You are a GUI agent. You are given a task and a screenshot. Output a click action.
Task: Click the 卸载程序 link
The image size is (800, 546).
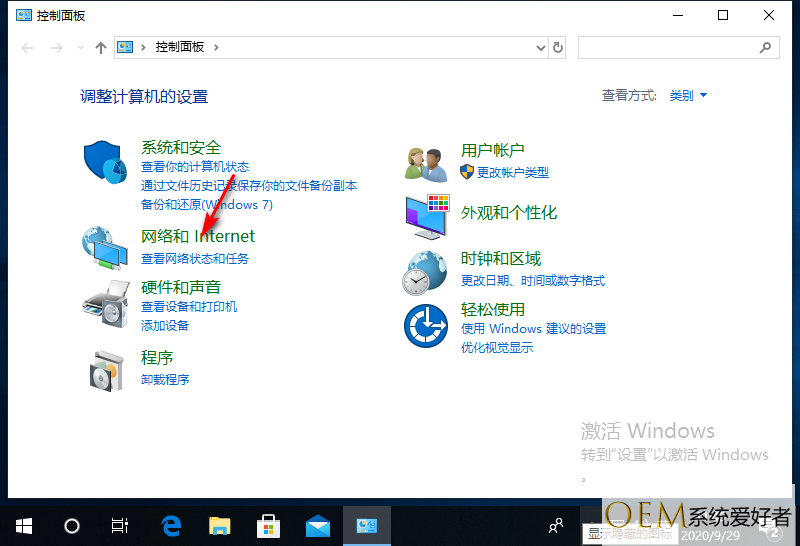(165, 380)
